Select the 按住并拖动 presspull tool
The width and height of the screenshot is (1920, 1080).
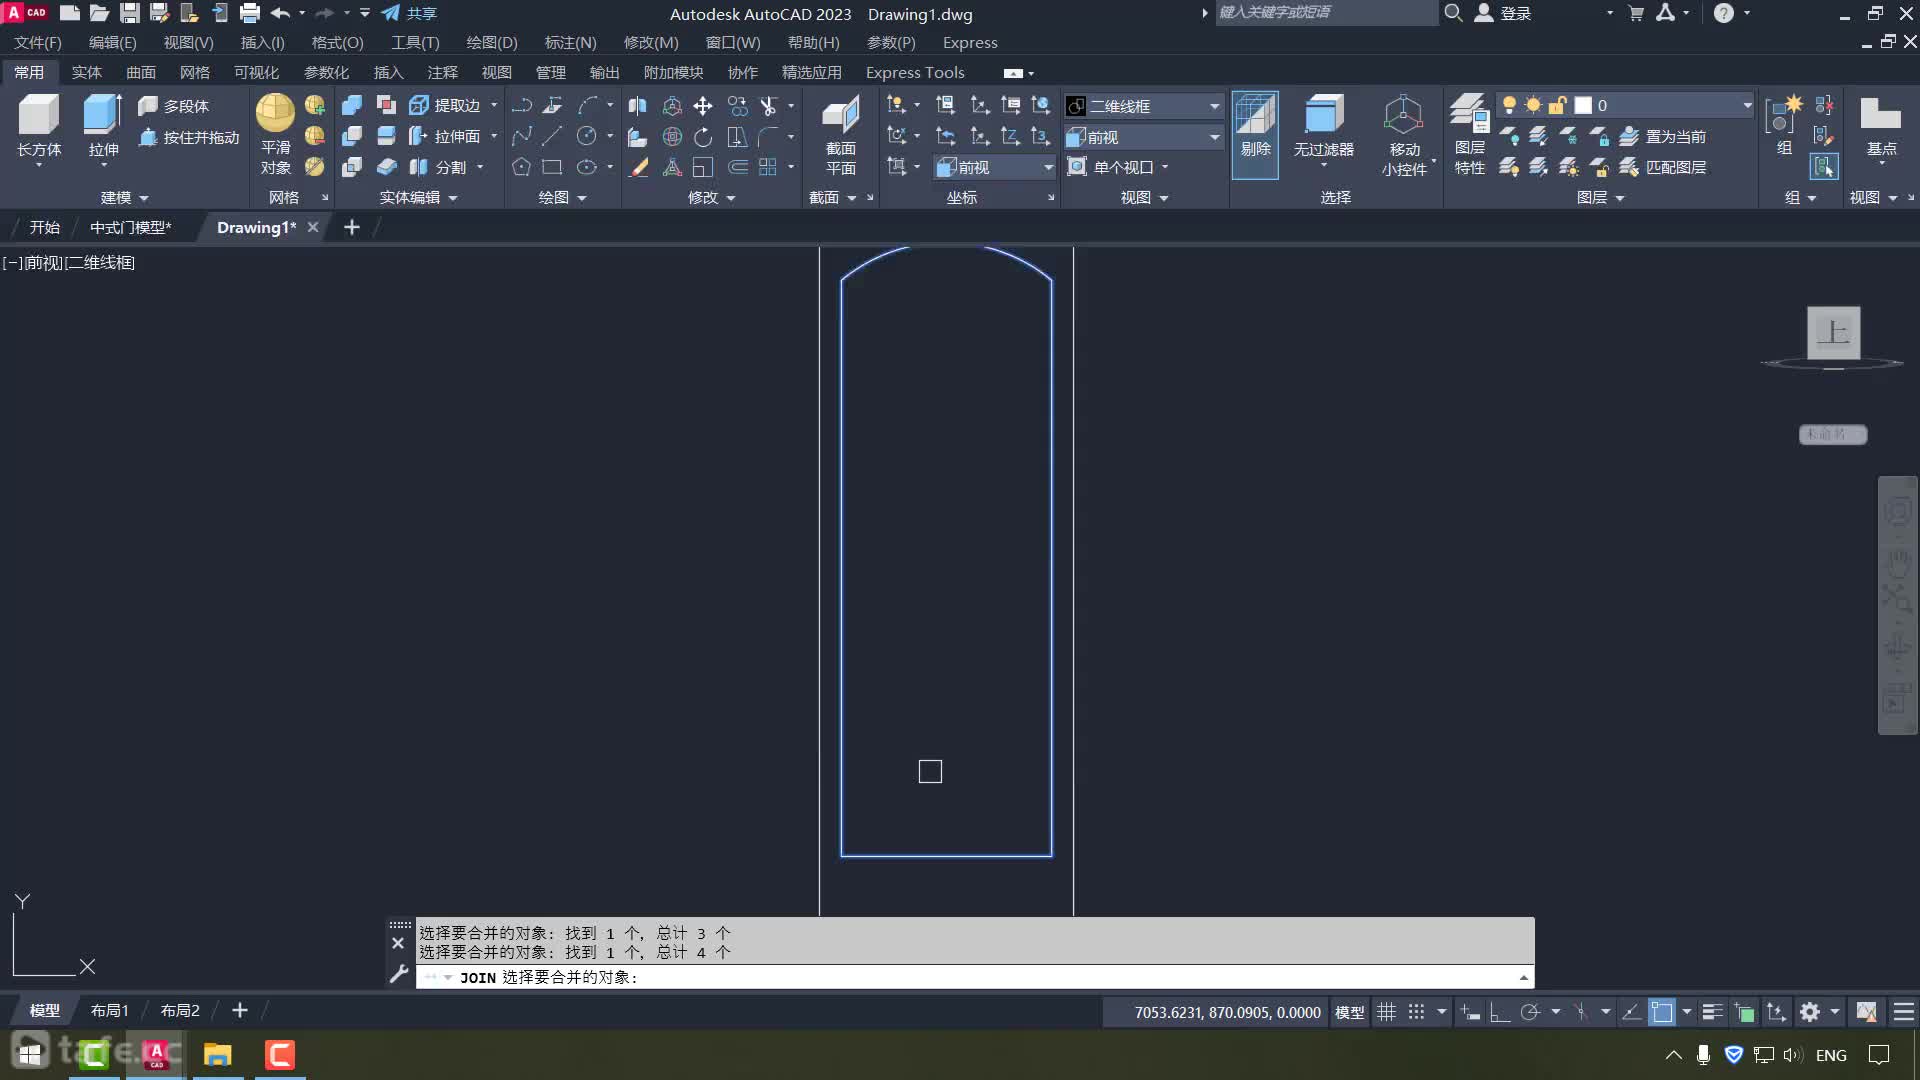[x=189, y=137]
